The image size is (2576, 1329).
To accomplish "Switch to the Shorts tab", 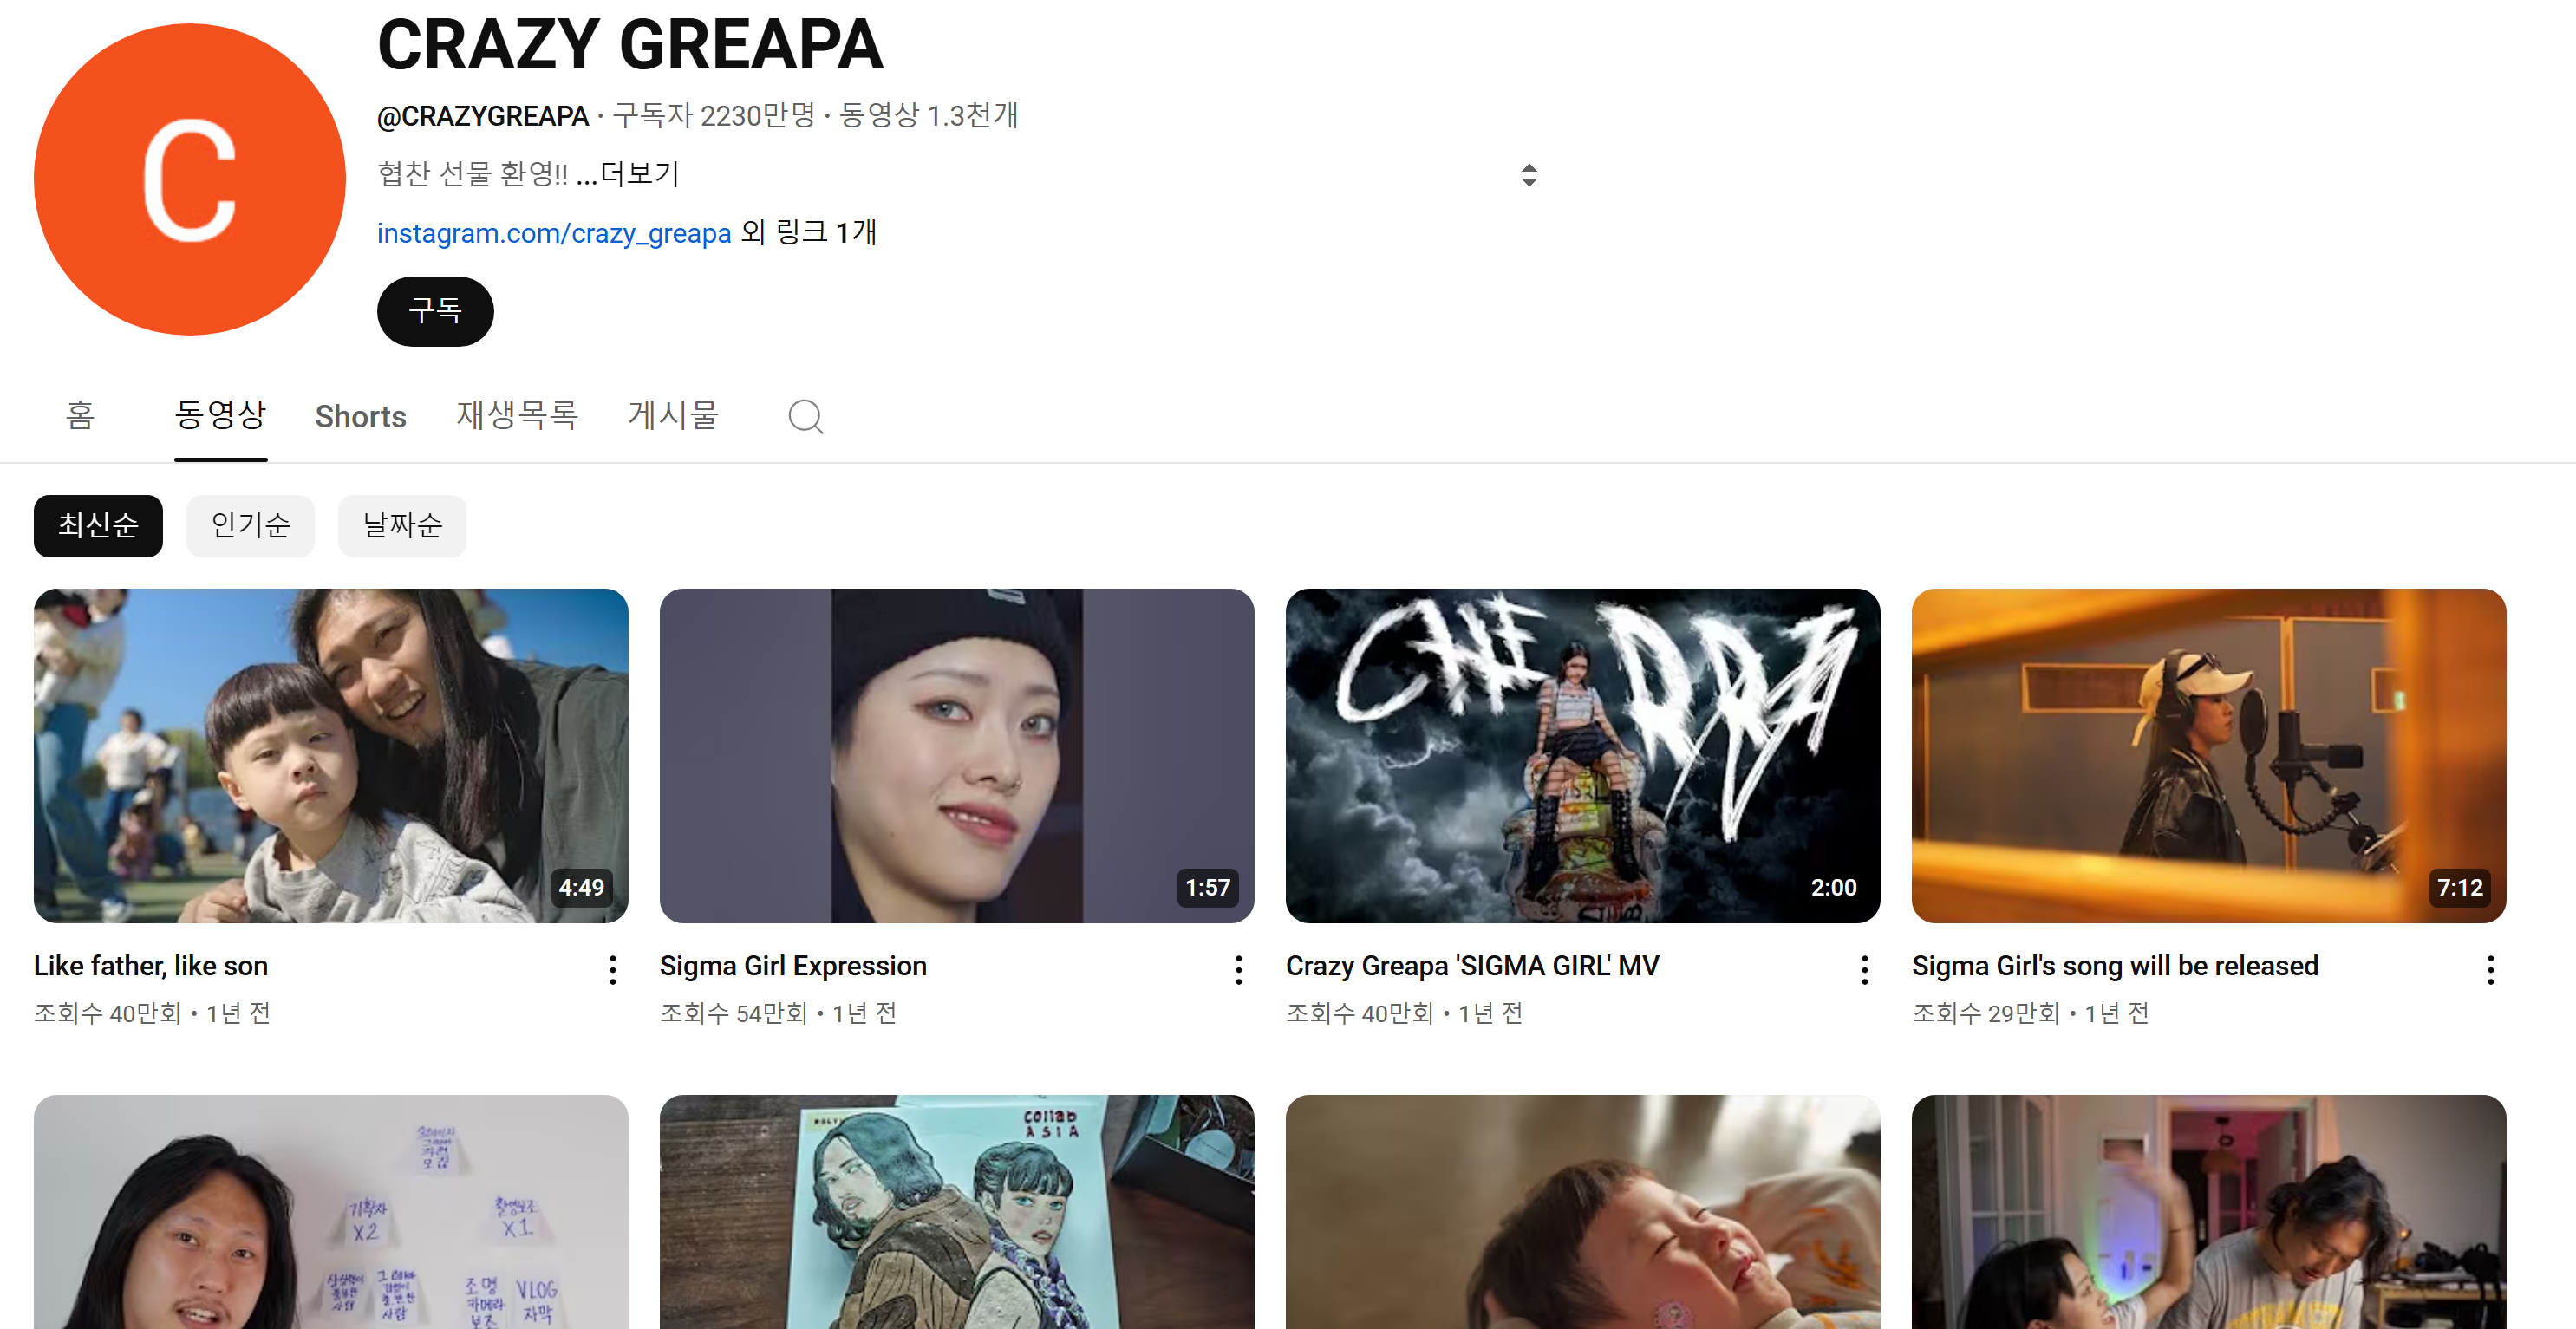I will click(360, 416).
